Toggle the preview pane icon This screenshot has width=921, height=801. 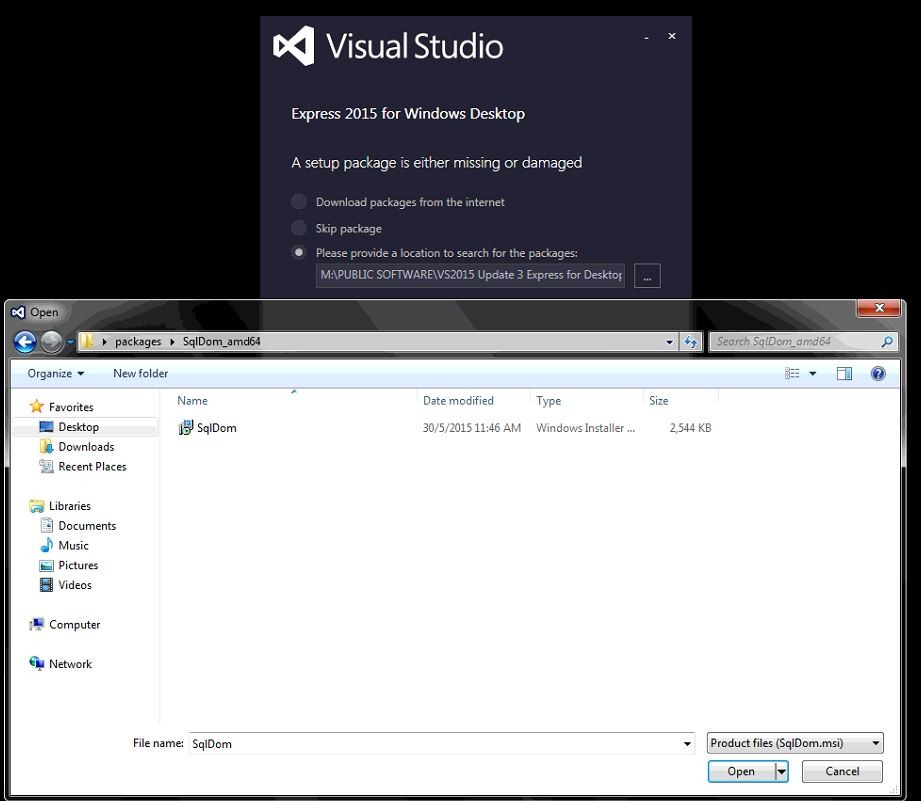[x=844, y=373]
